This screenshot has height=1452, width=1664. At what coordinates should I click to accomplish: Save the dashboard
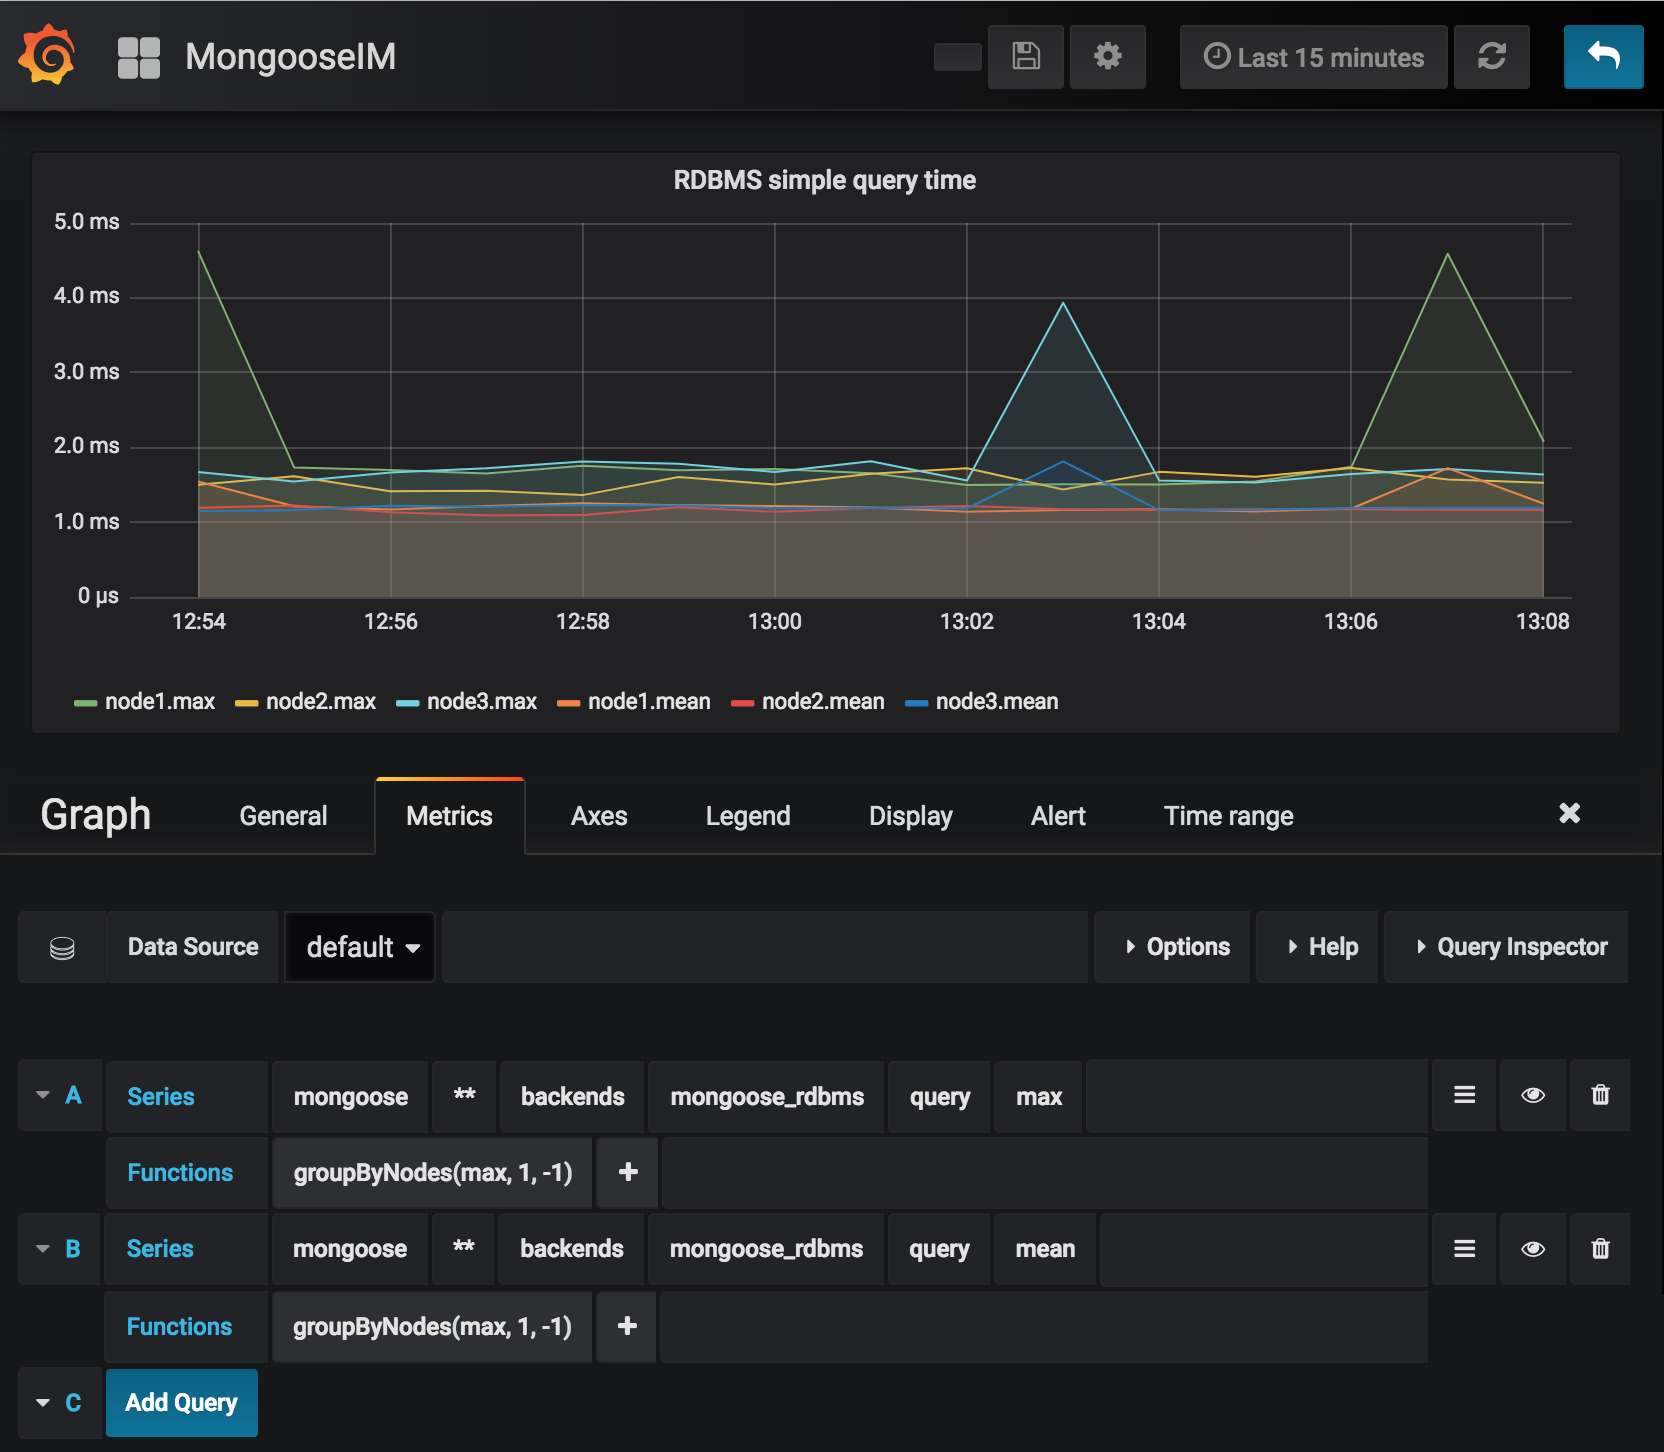pyautogui.click(x=1025, y=57)
